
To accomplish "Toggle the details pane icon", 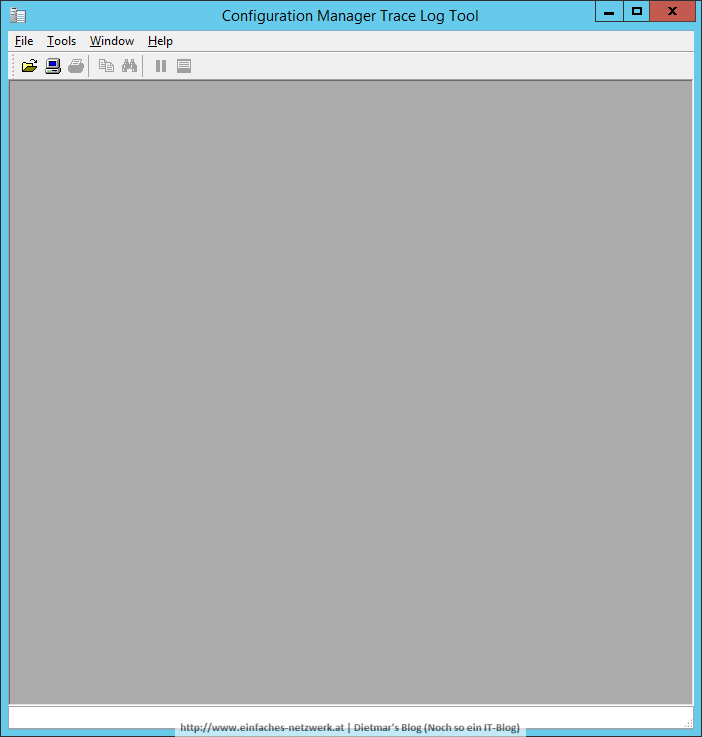I will pos(184,66).
